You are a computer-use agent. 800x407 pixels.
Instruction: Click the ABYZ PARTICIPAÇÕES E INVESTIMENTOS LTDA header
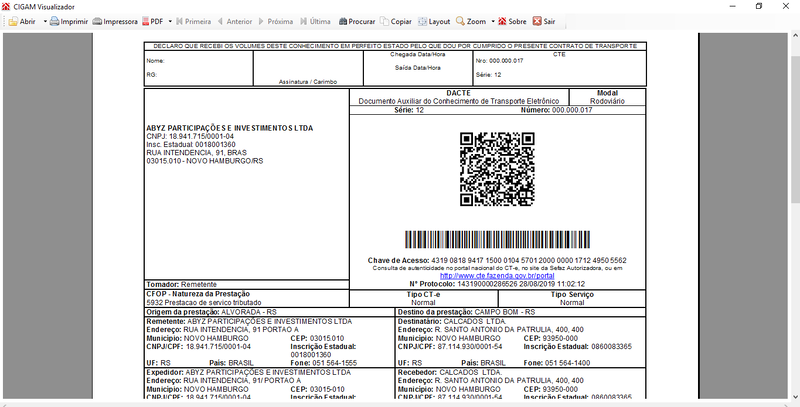[x=230, y=128]
